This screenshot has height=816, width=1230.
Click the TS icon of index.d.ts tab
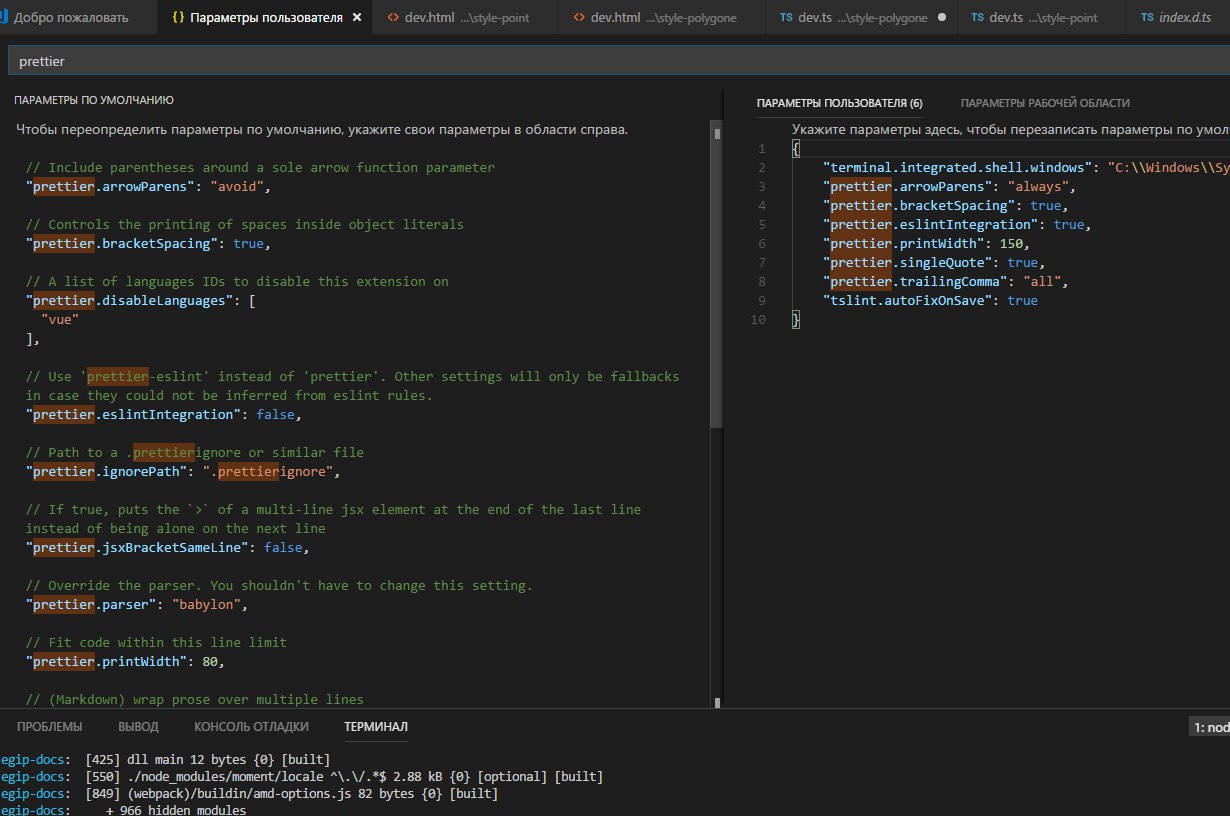1146,18
